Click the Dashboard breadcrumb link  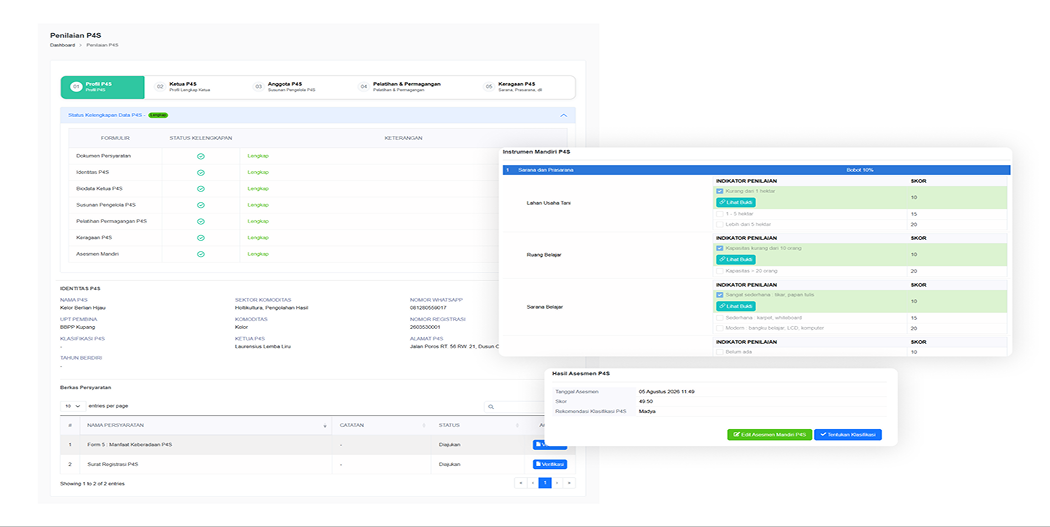click(x=62, y=45)
